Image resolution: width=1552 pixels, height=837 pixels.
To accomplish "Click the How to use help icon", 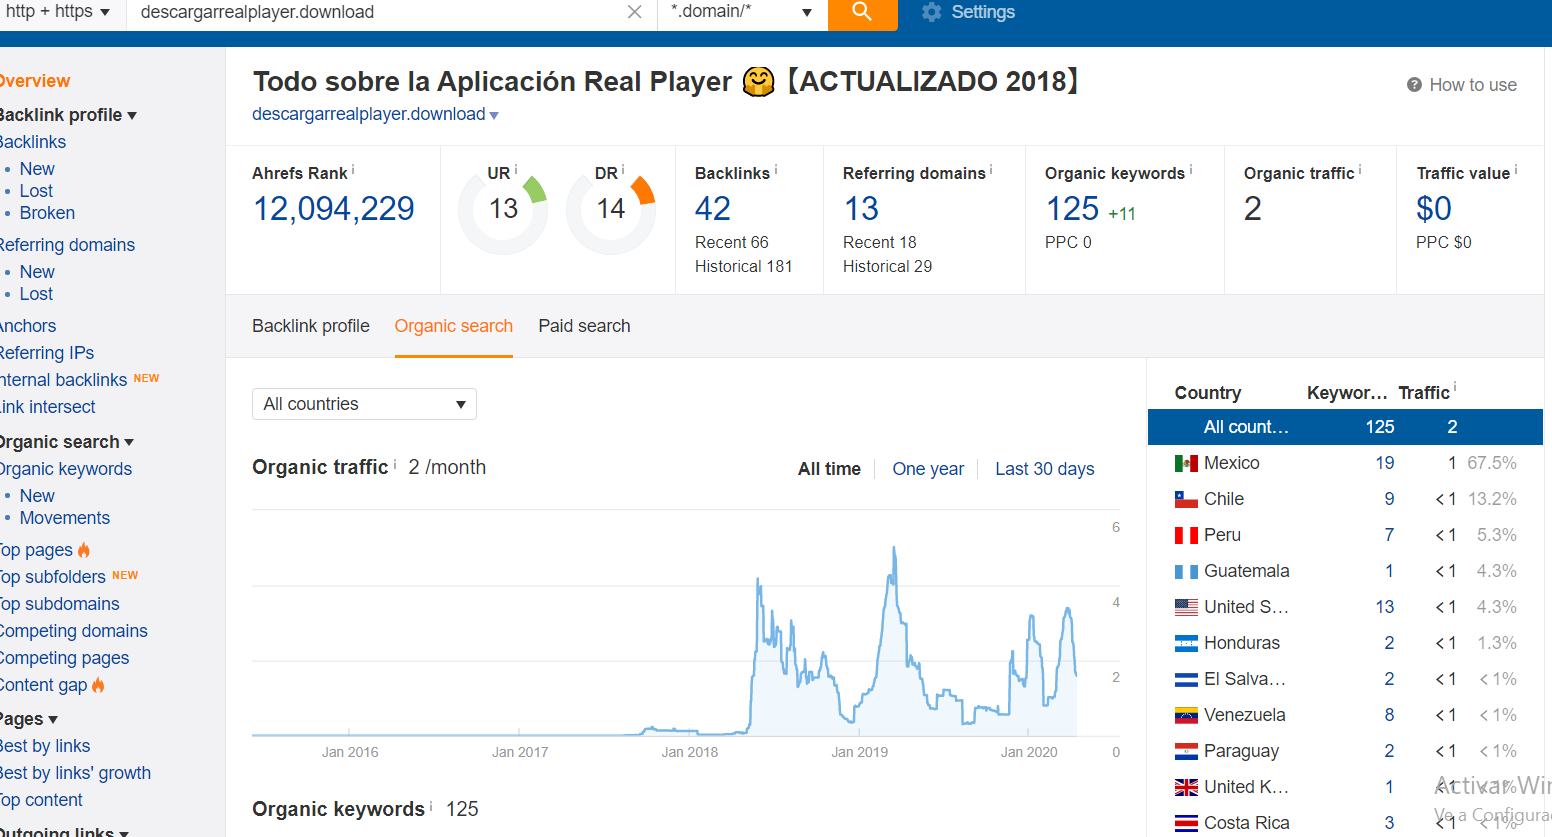I will tap(1414, 85).
